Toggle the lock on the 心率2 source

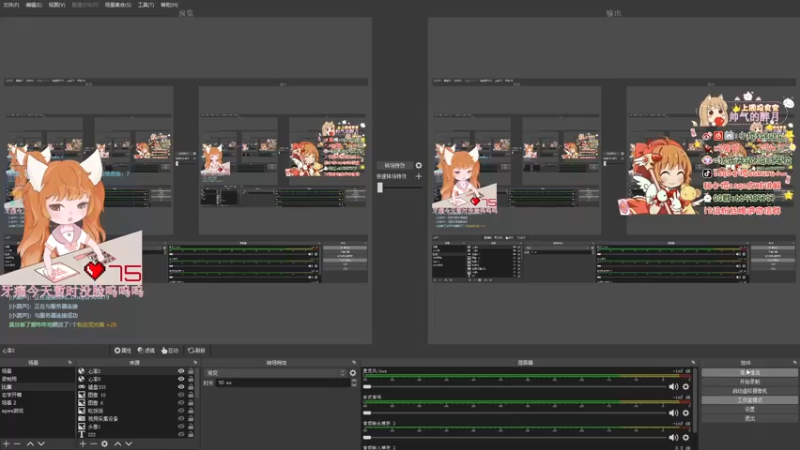[x=191, y=371]
